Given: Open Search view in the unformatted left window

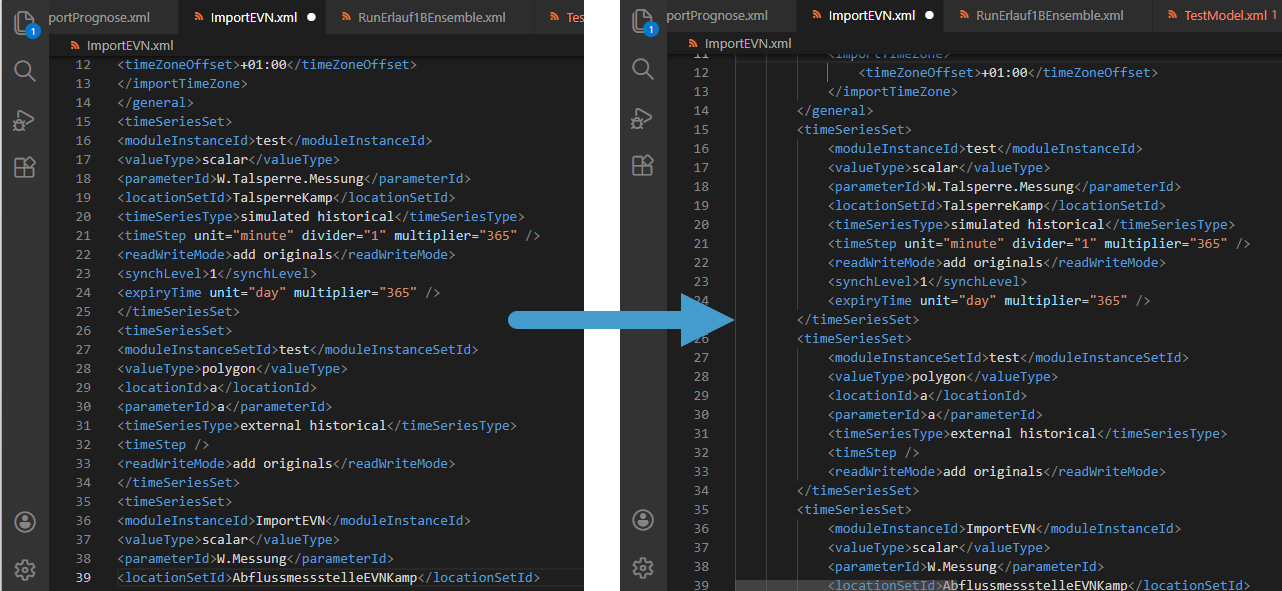Looking at the screenshot, I should click(25, 70).
